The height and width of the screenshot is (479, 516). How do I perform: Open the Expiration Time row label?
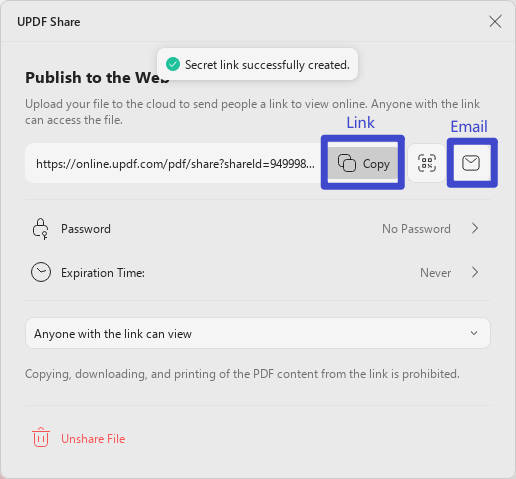tap(103, 273)
